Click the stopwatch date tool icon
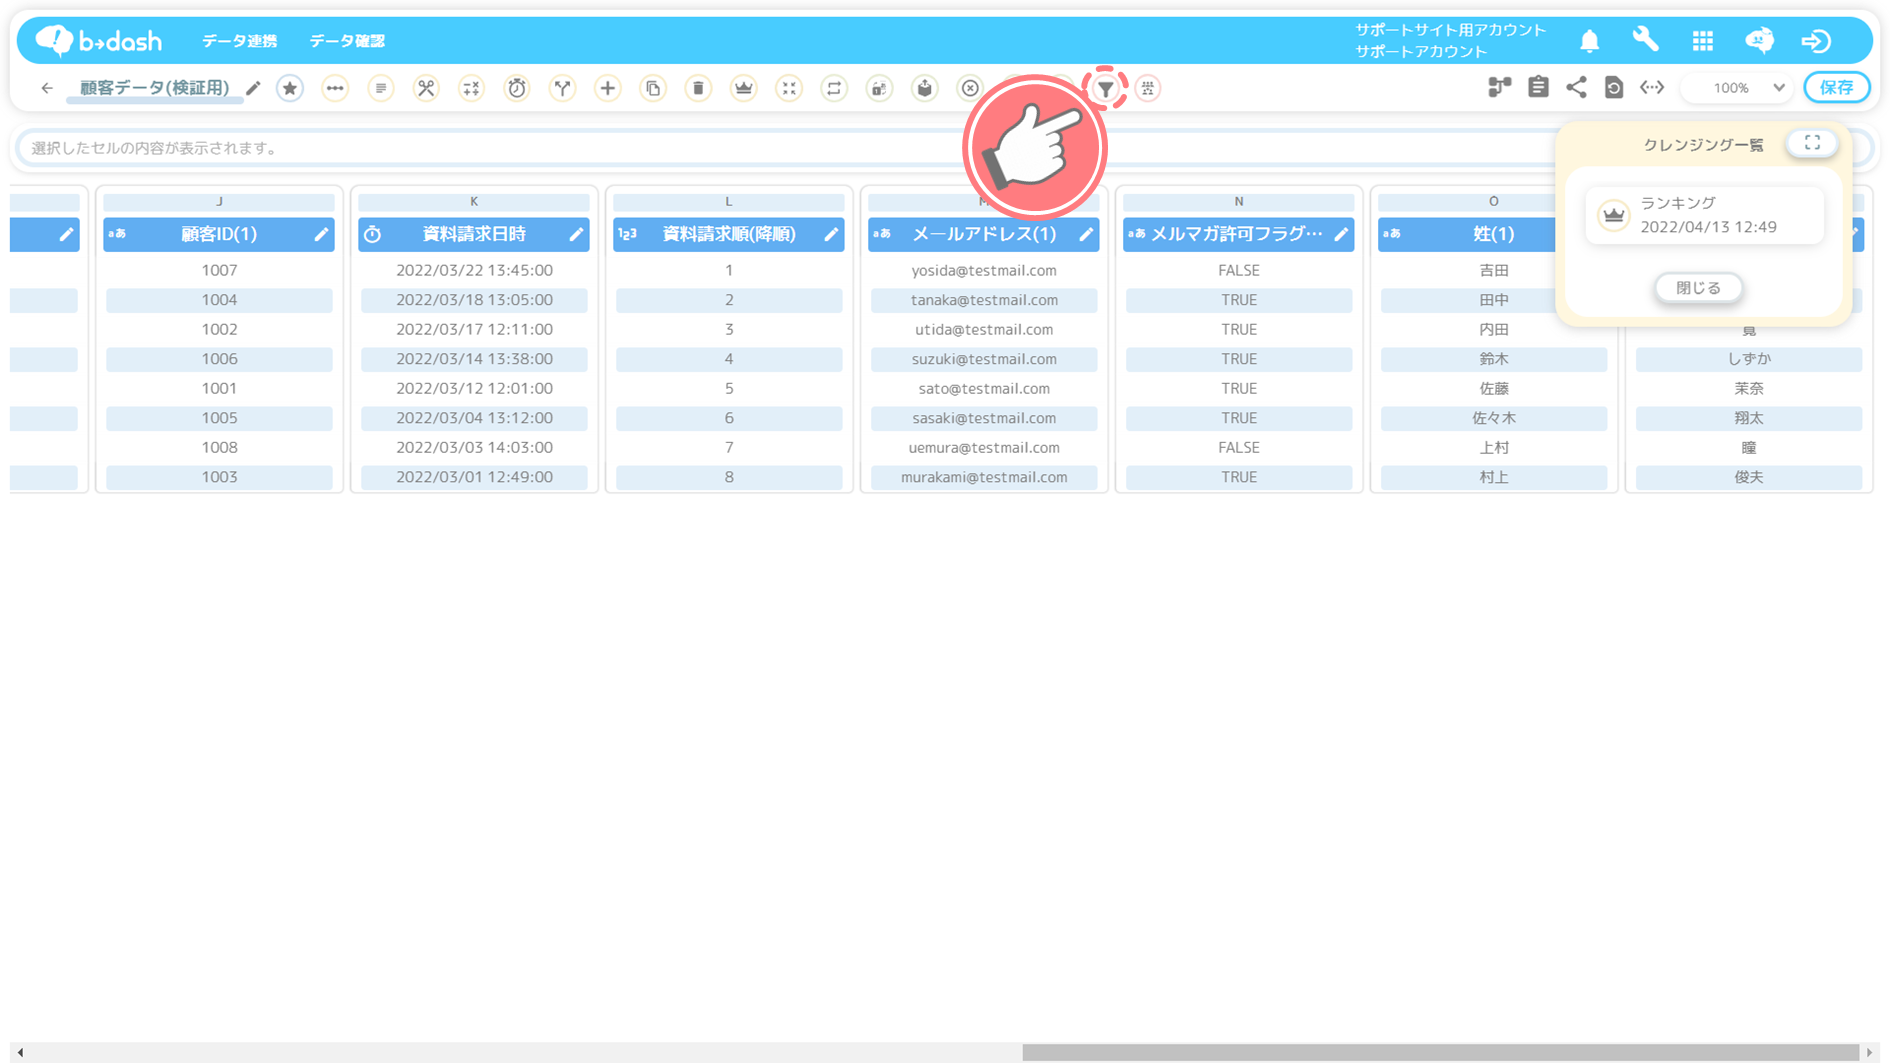 pos(517,88)
